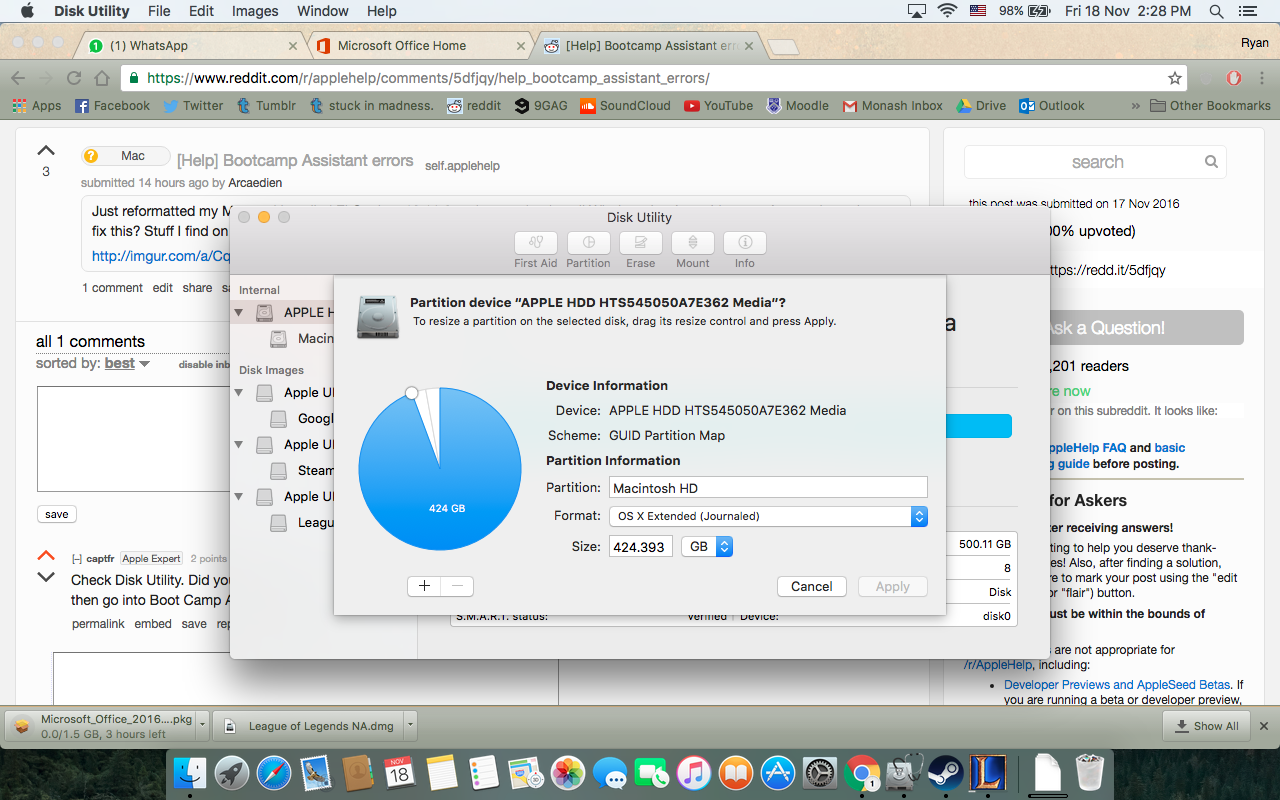This screenshot has width=1280, height=800.
Task: Click the Apply button in partition dialog
Action: 893,587
